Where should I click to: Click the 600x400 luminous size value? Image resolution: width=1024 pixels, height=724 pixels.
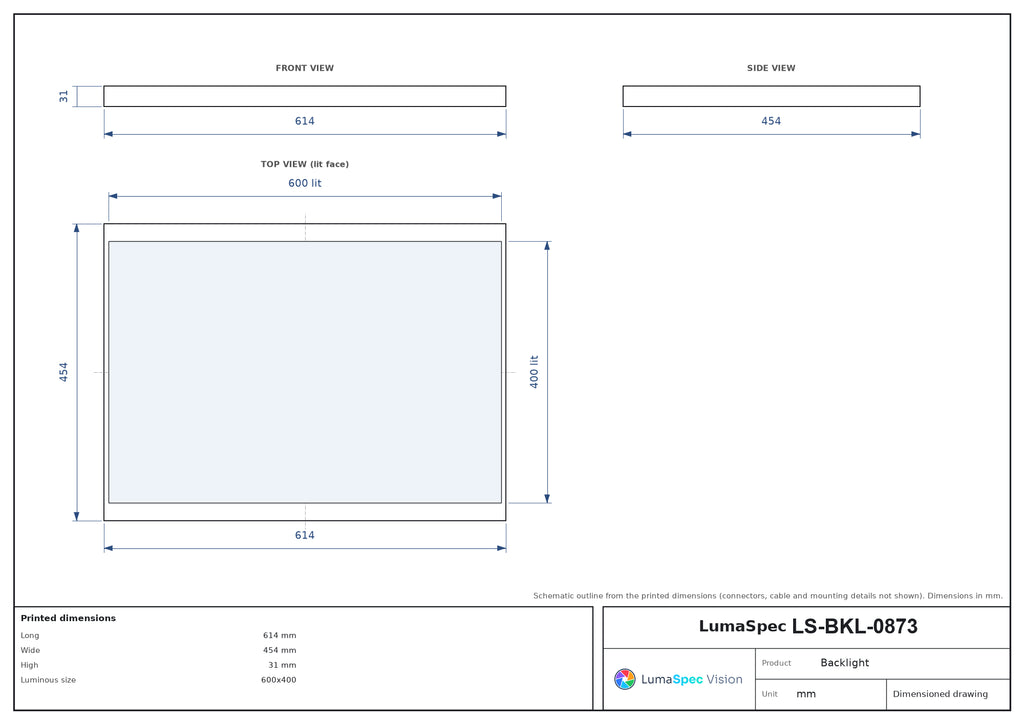click(x=279, y=680)
